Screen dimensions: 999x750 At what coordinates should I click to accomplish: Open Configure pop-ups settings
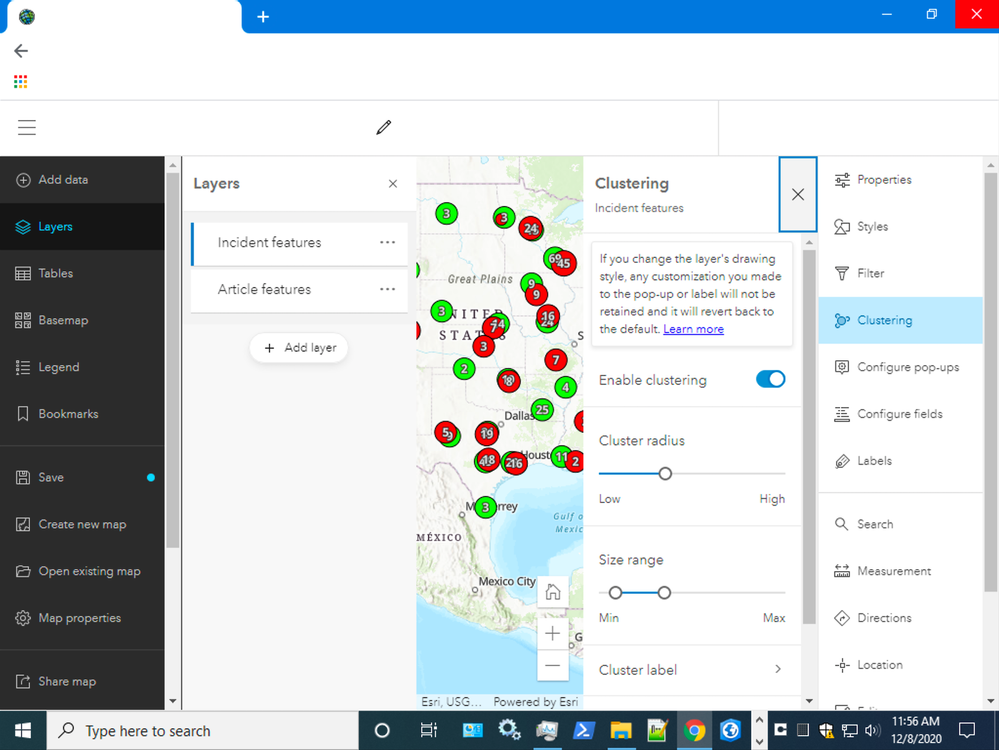pos(907,367)
